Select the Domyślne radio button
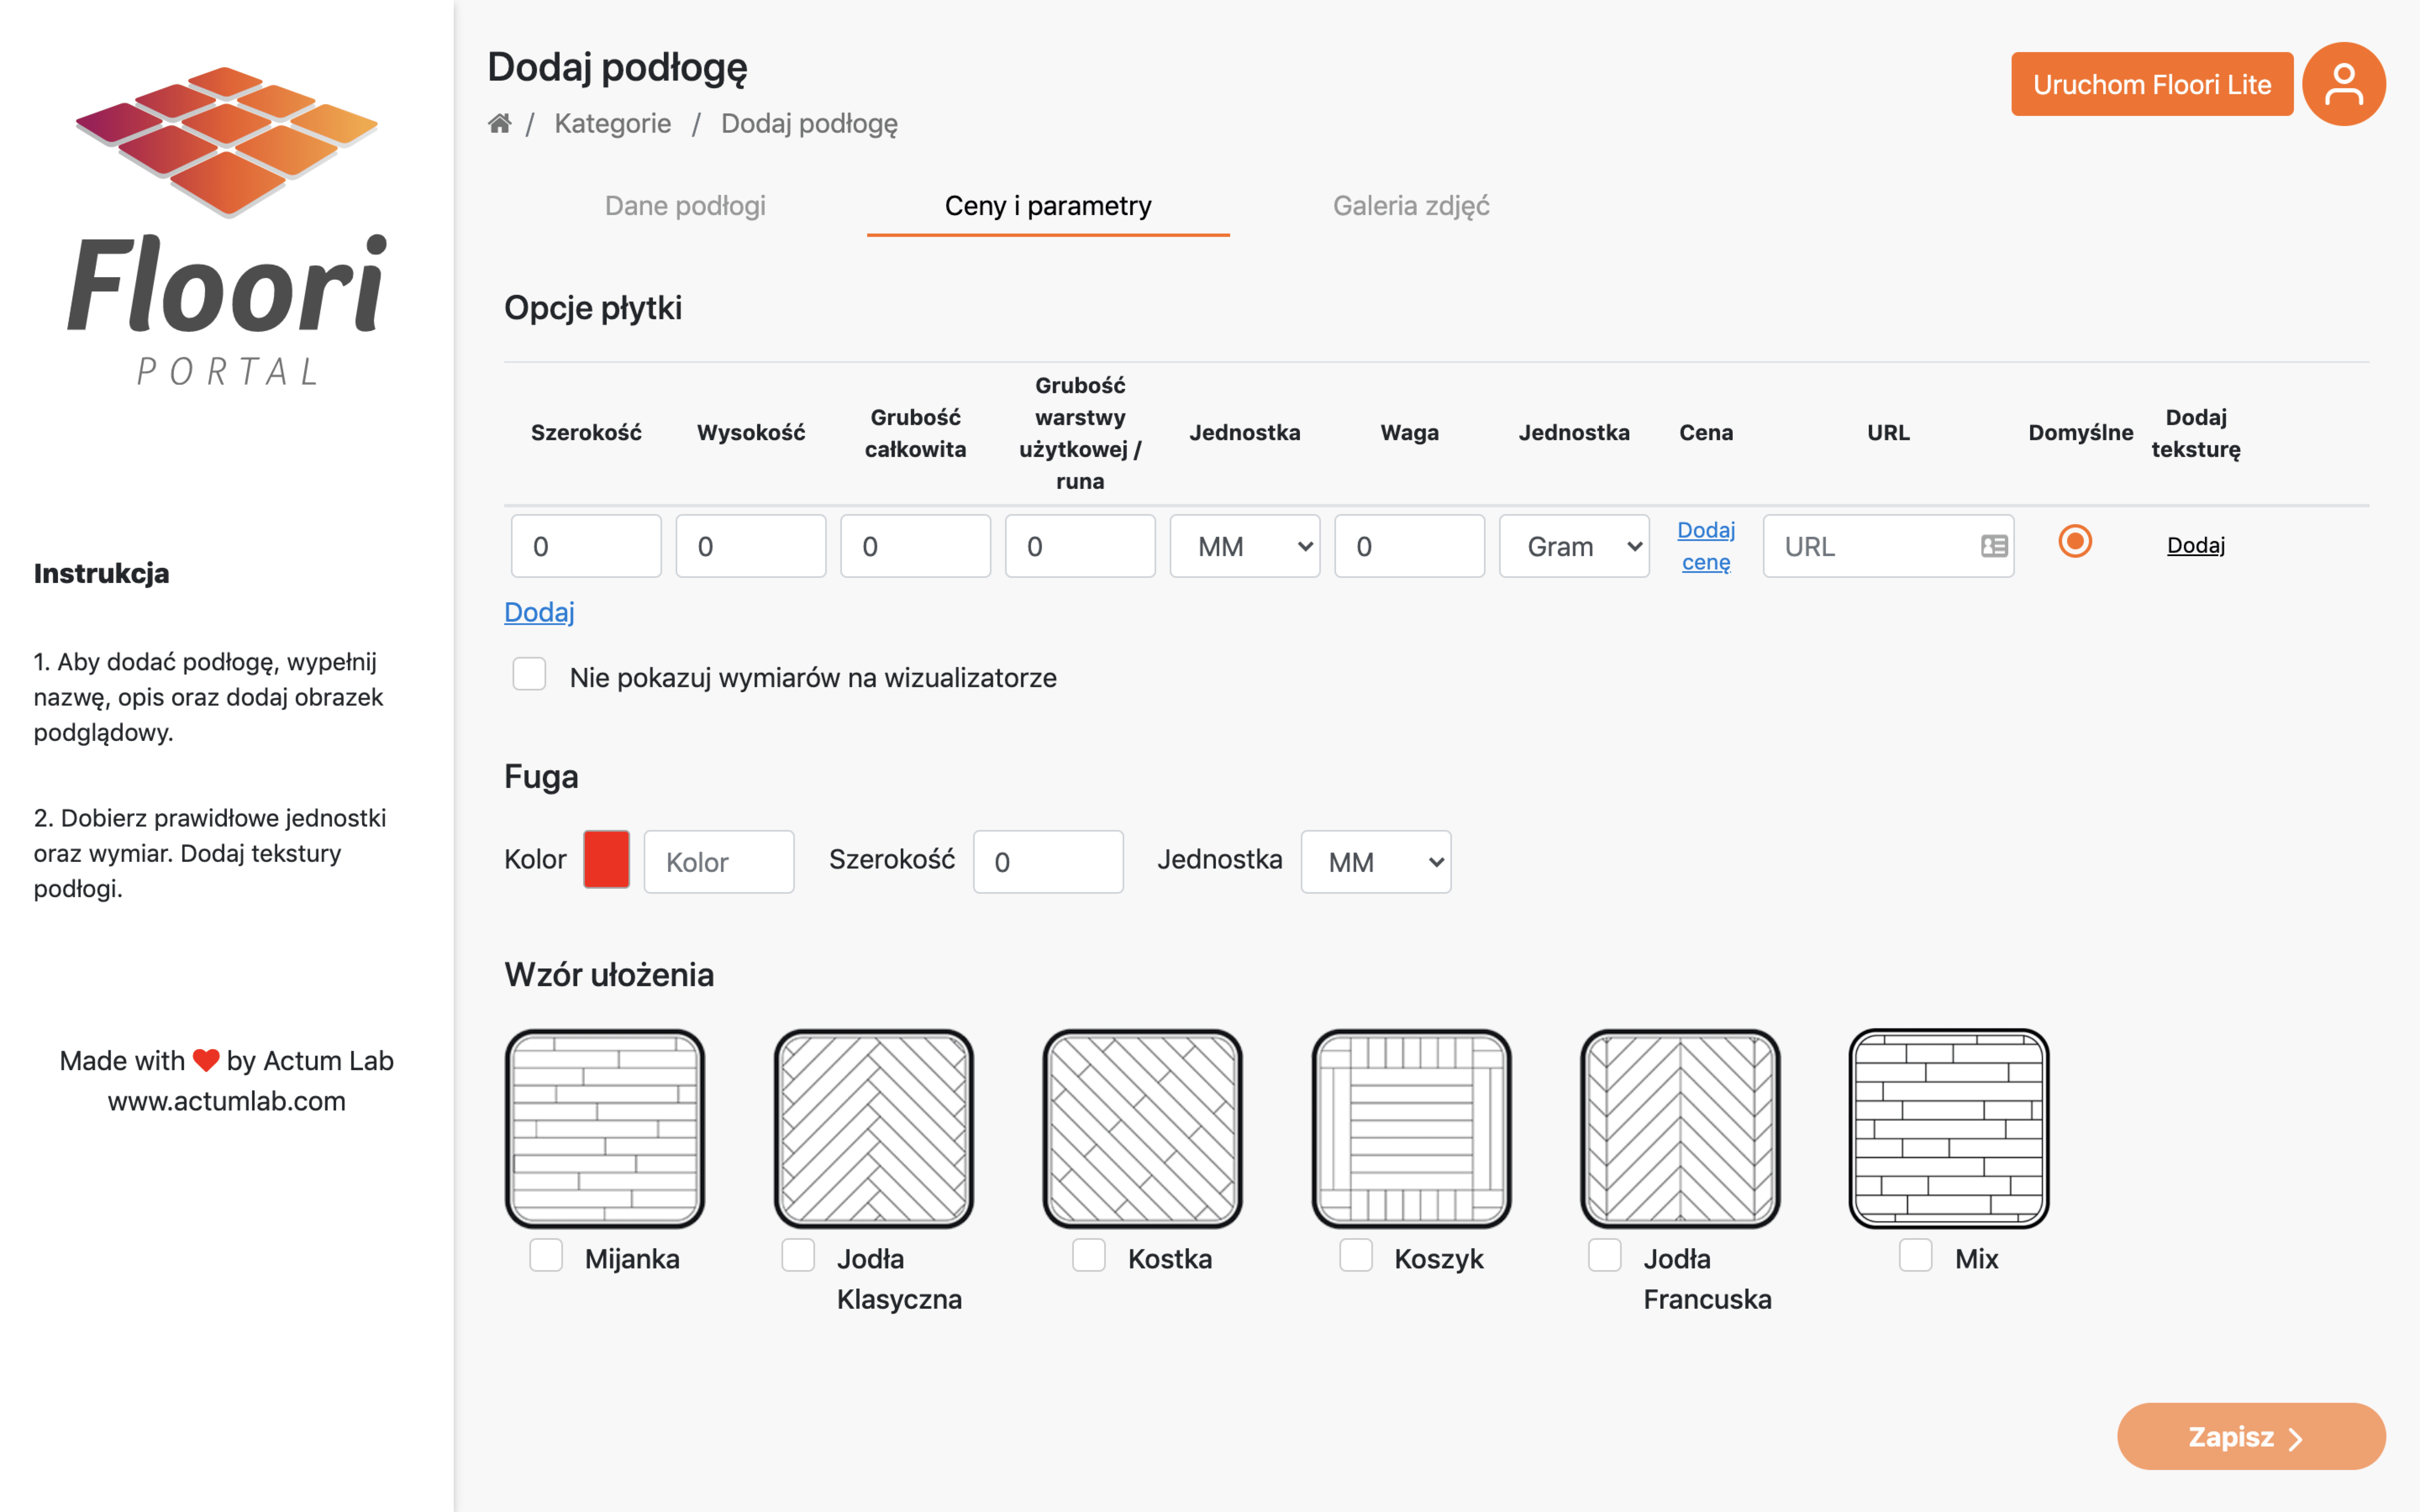Image resolution: width=2420 pixels, height=1512 pixels. 2075,541
